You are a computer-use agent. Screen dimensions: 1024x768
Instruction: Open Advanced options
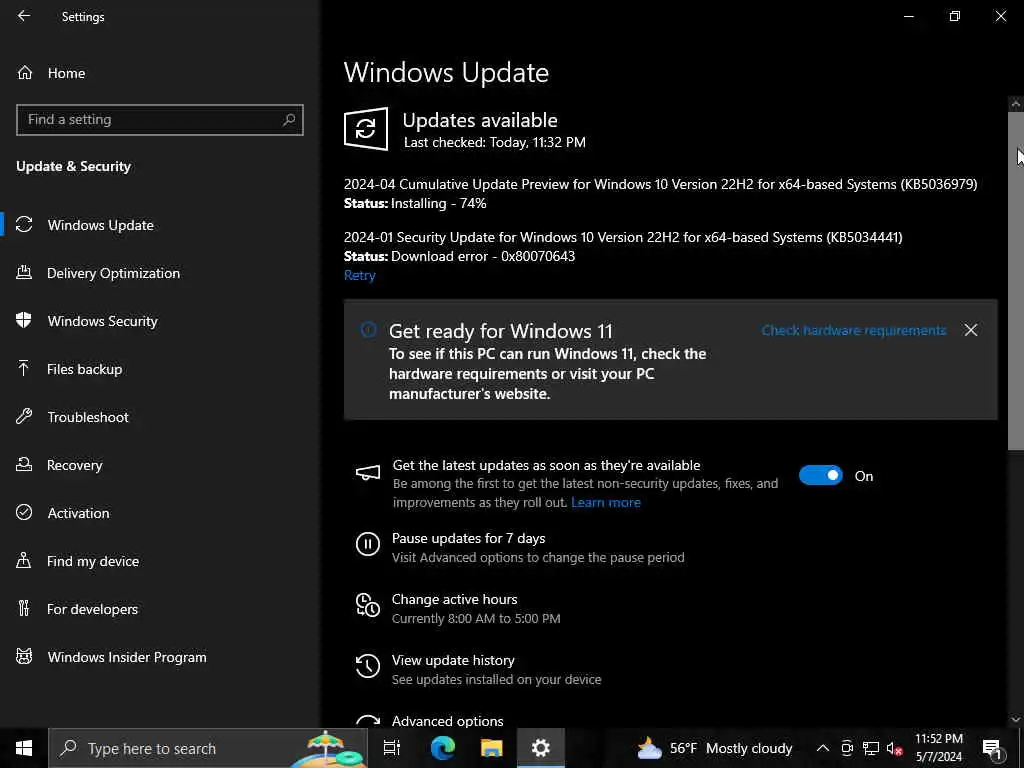click(x=447, y=721)
